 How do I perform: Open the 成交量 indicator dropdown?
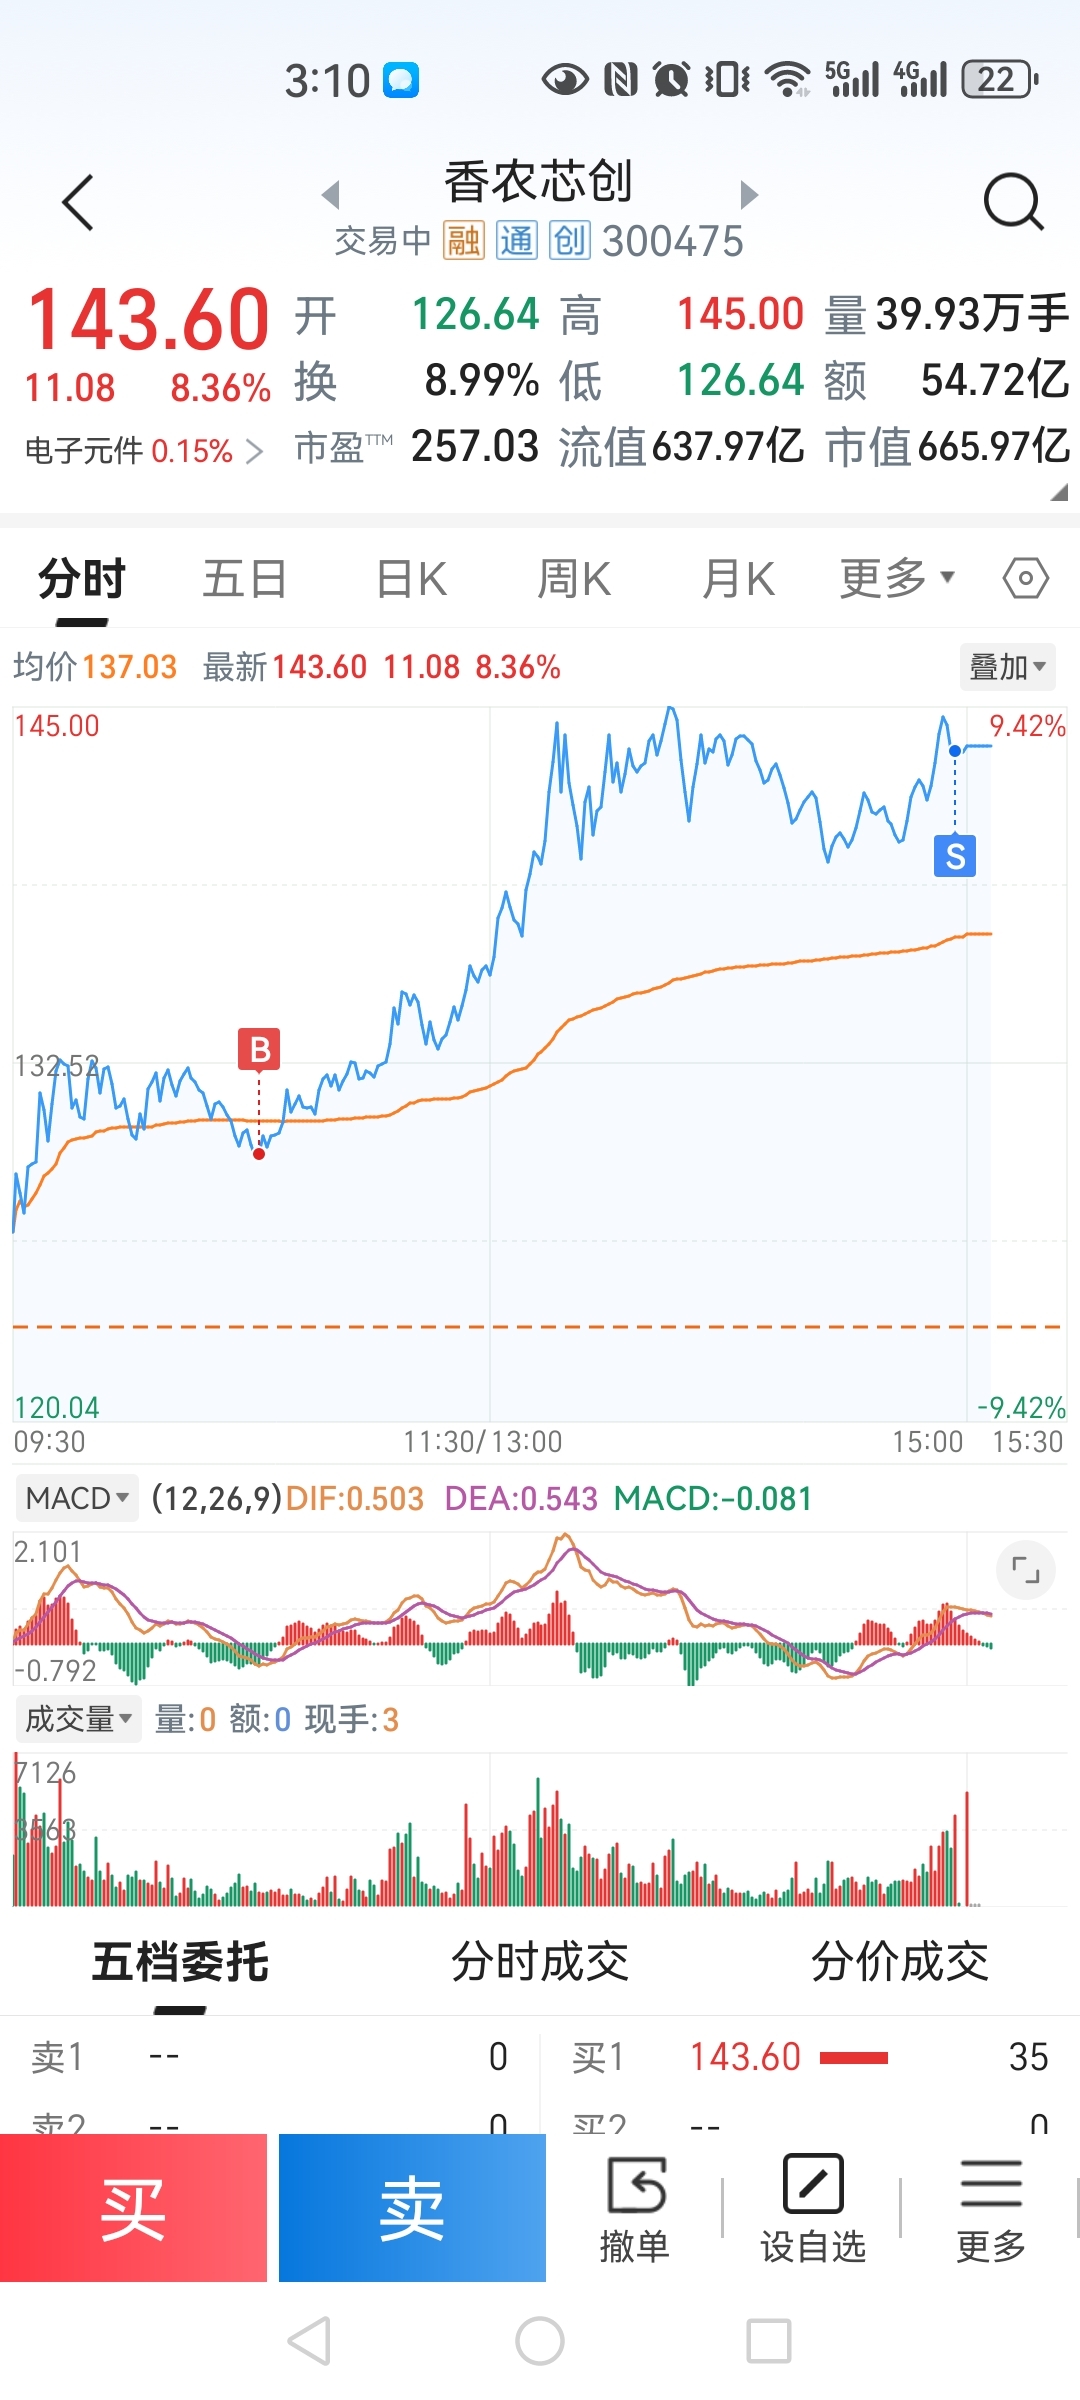point(78,1719)
